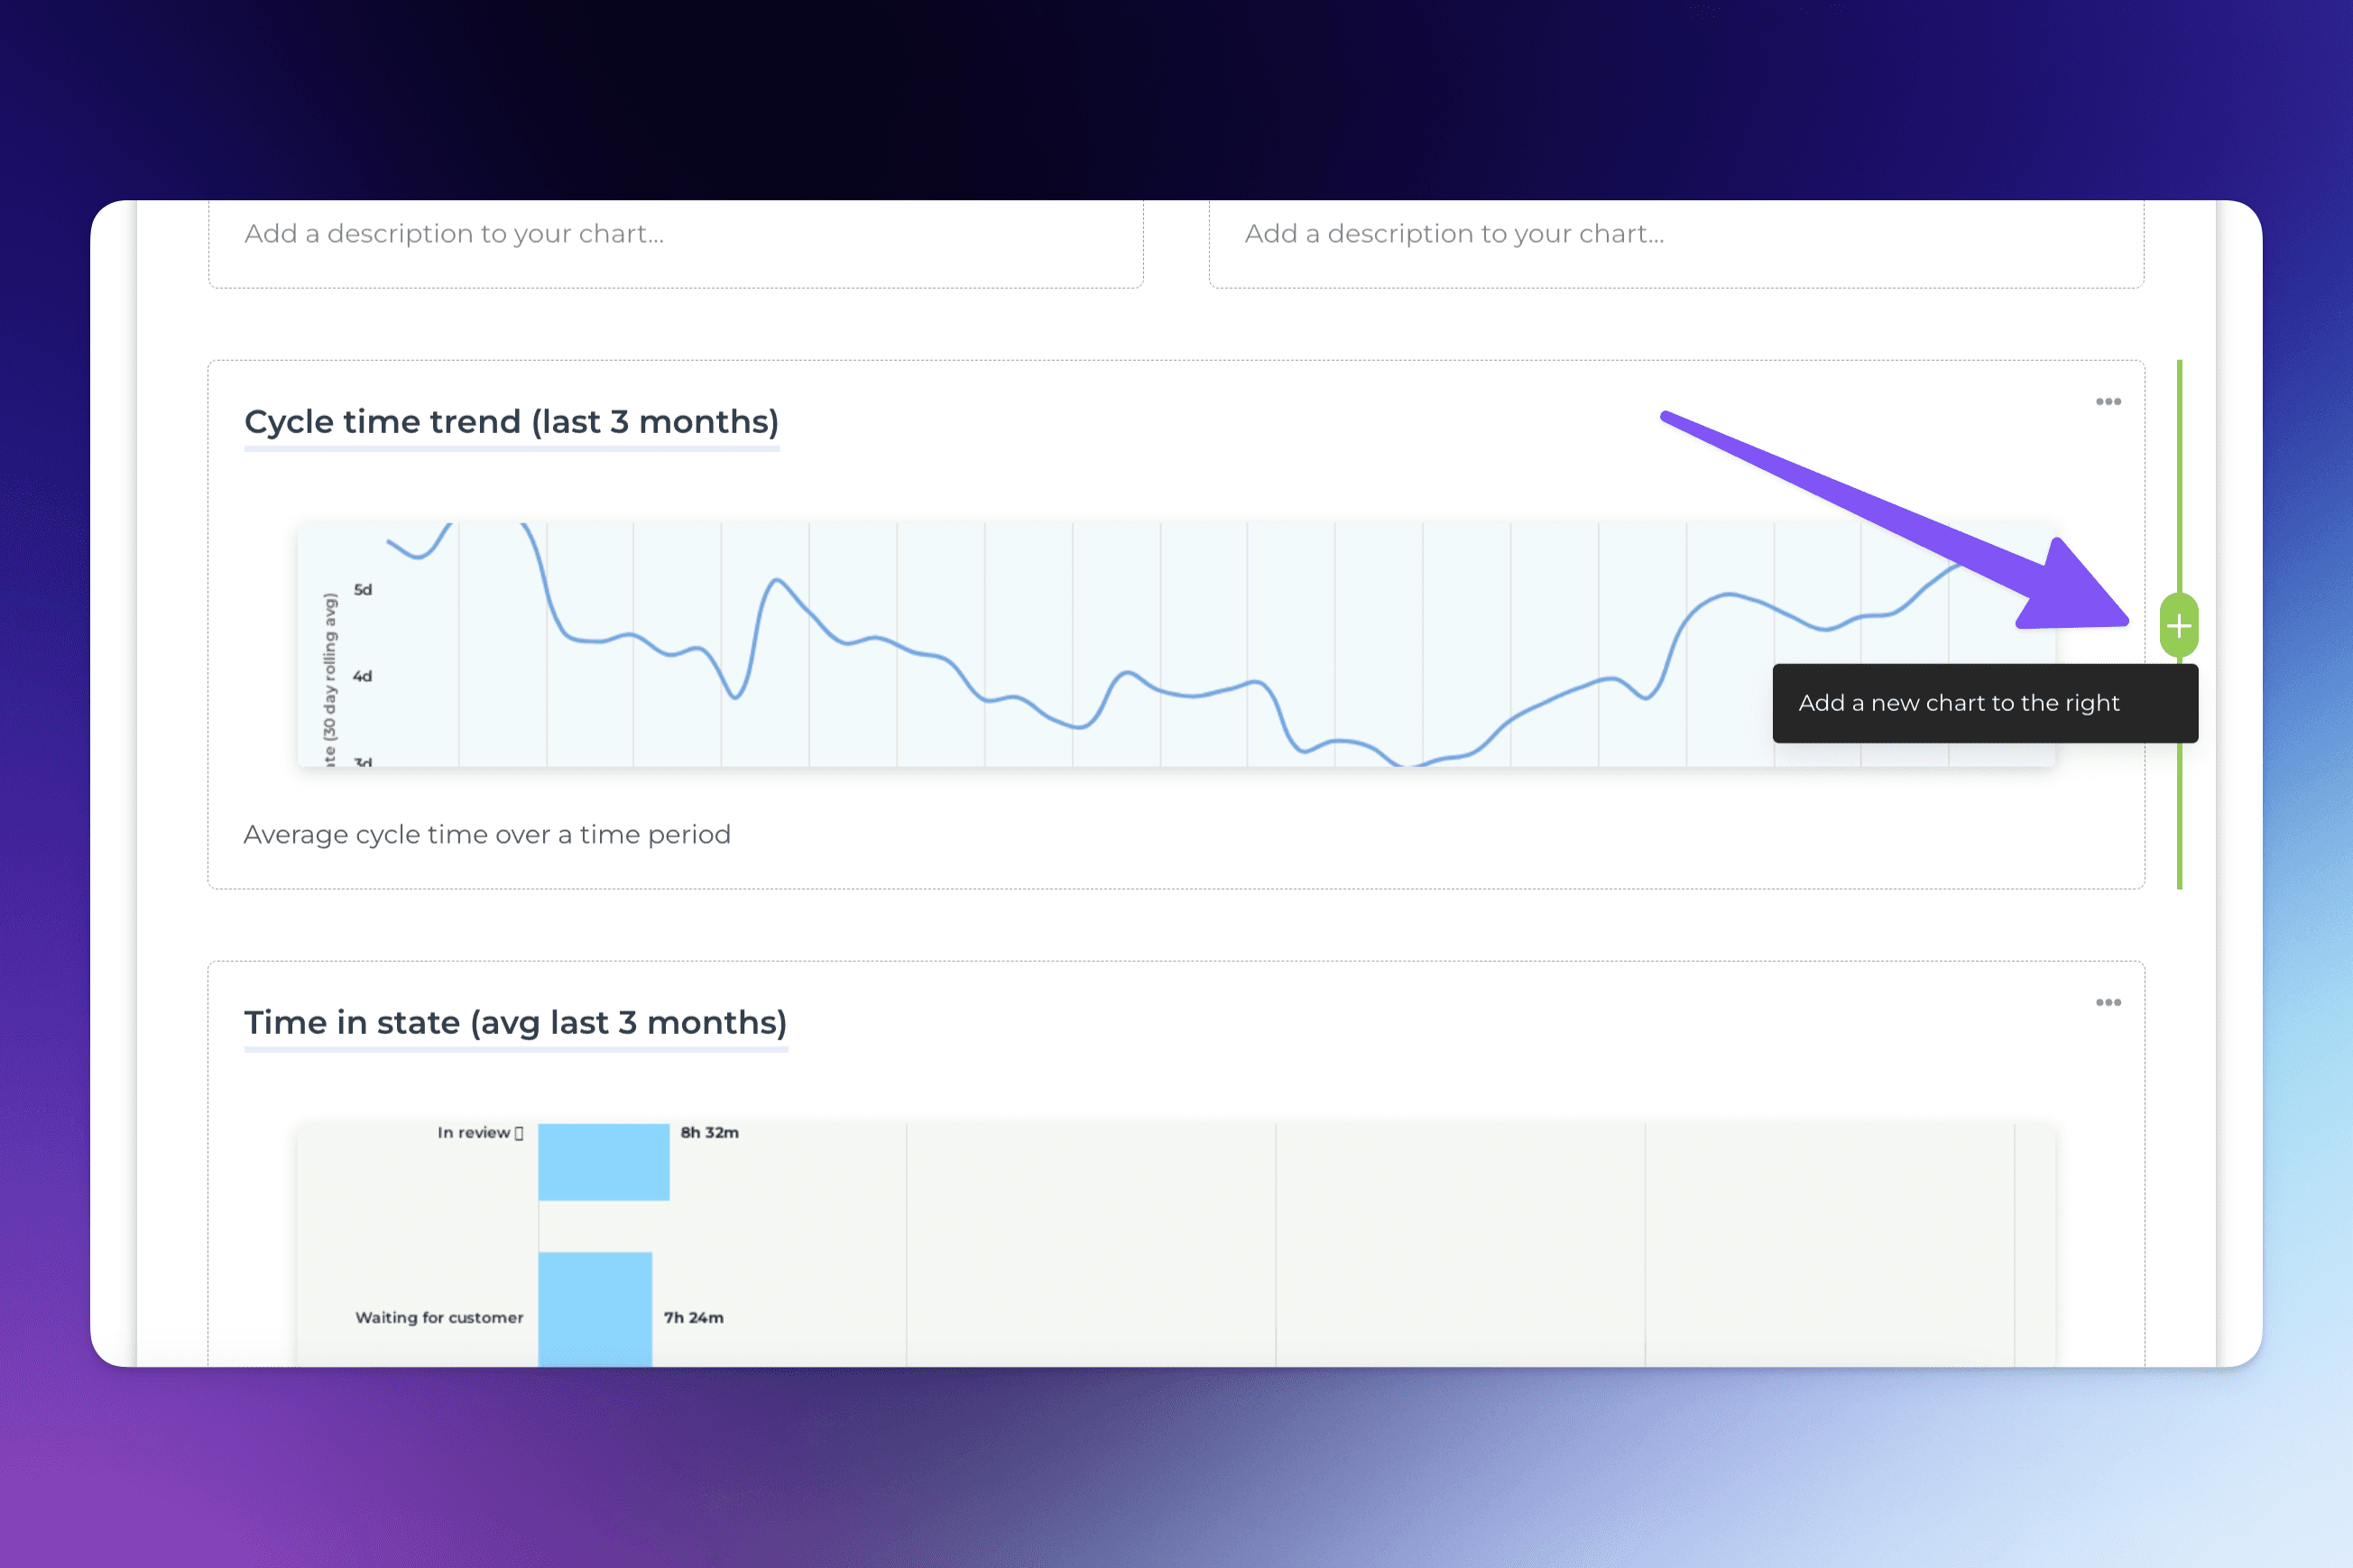This screenshot has height=1568, width=2353.
Task: Click the 5d y-axis label
Action: click(x=363, y=590)
